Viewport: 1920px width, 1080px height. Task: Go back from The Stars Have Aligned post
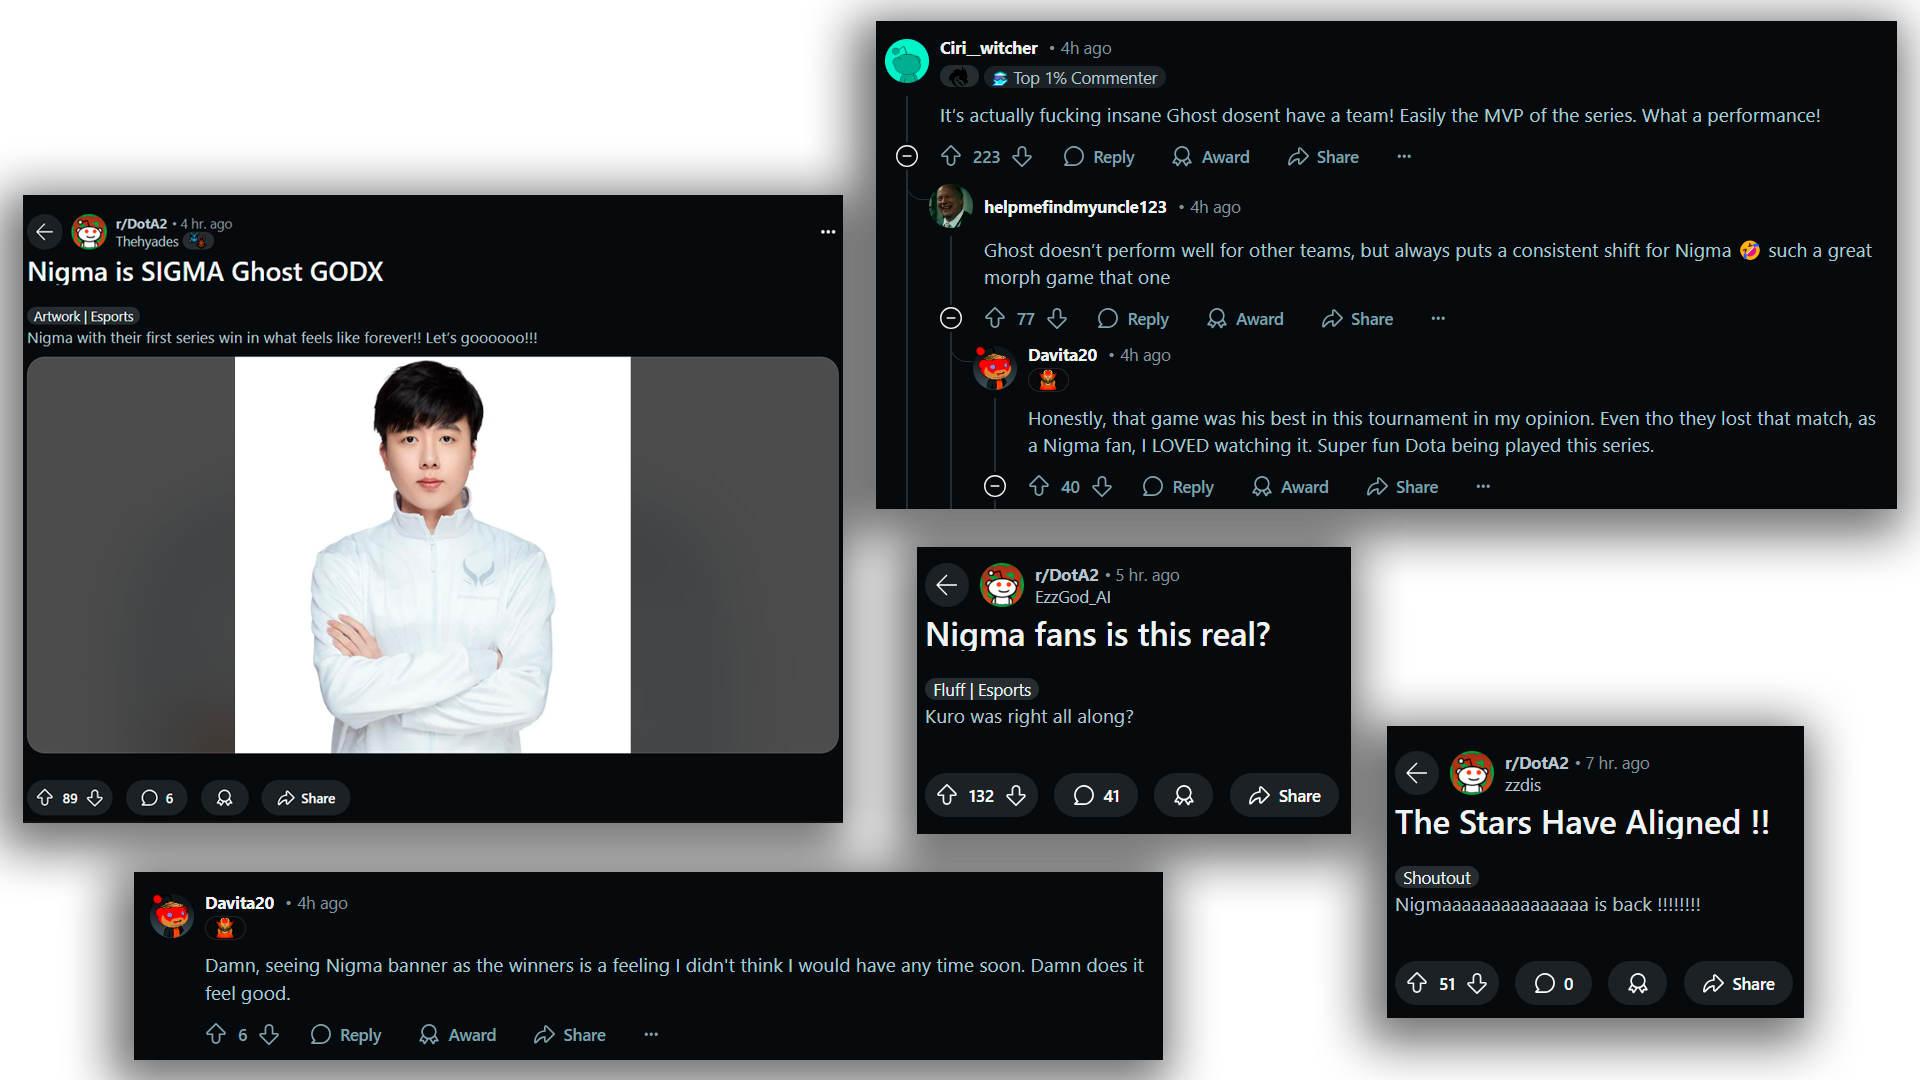[x=1416, y=773]
